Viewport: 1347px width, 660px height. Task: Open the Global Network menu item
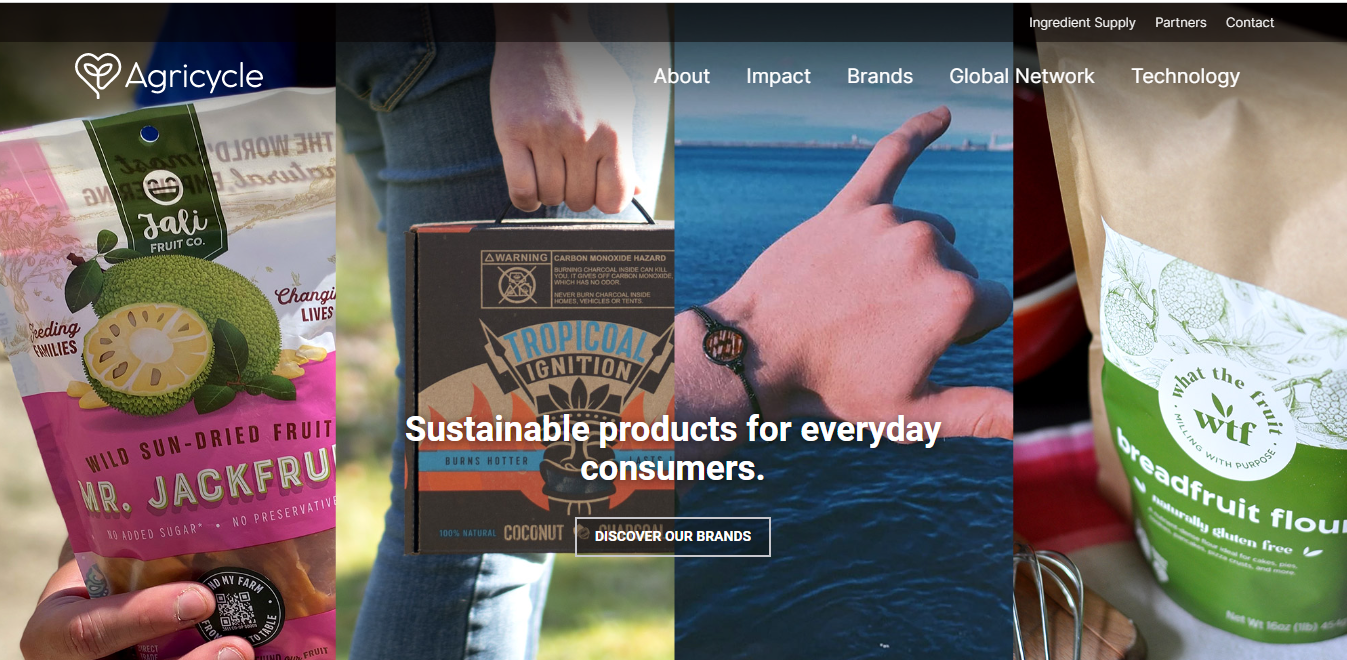(x=1022, y=76)
